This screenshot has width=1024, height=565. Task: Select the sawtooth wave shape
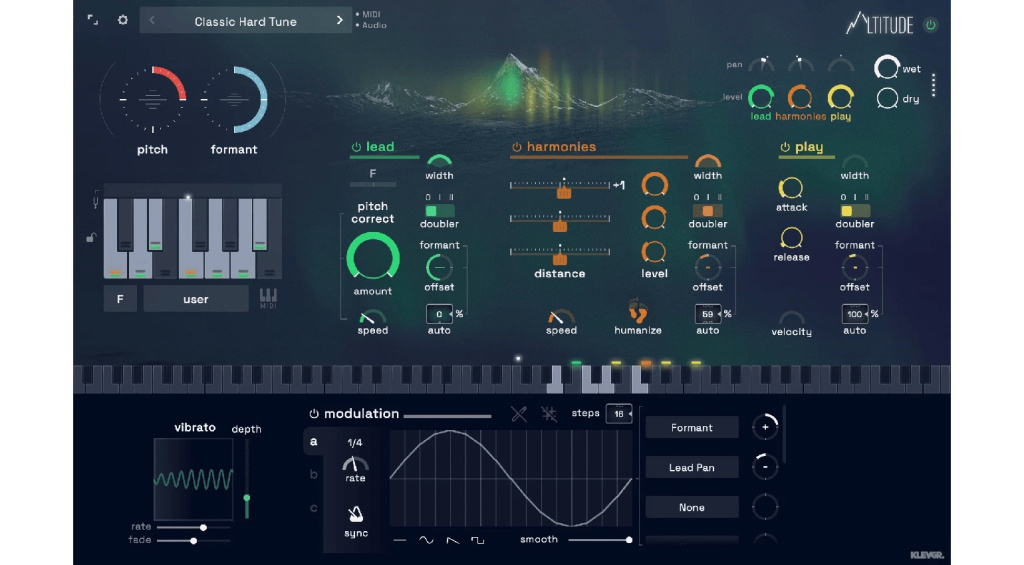point(453,540)
